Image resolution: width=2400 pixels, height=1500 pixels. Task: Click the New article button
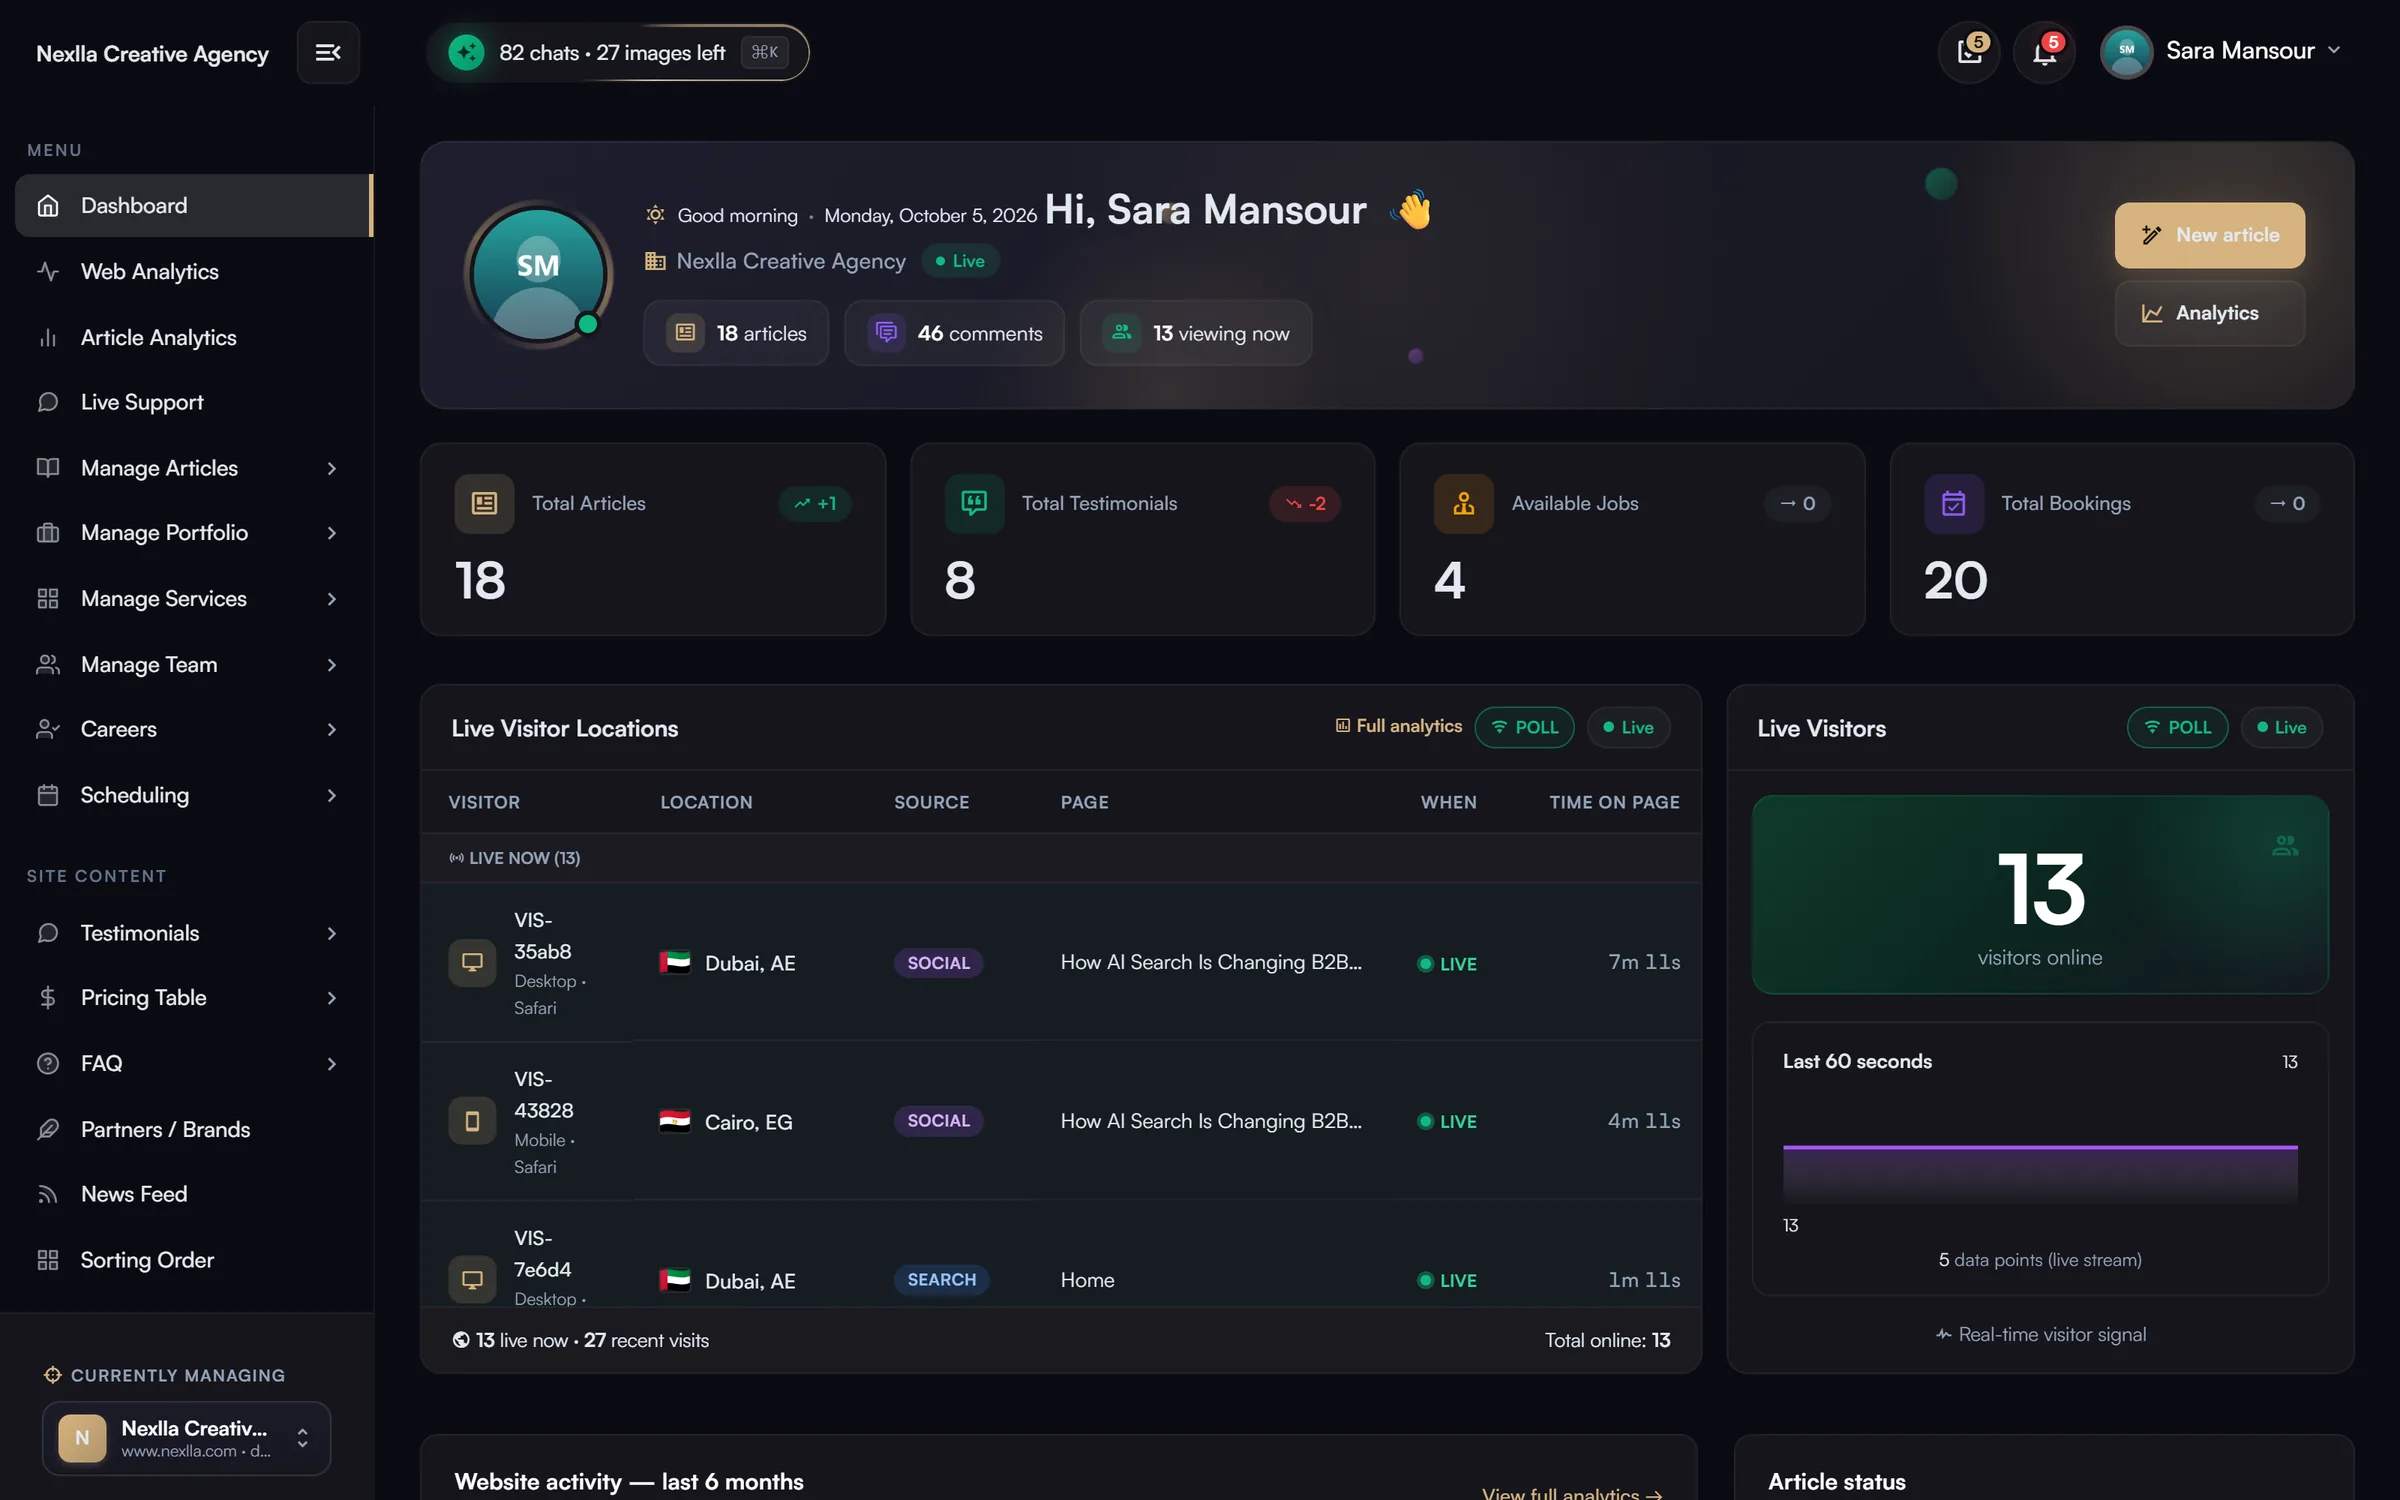[x=2209, y=235]
